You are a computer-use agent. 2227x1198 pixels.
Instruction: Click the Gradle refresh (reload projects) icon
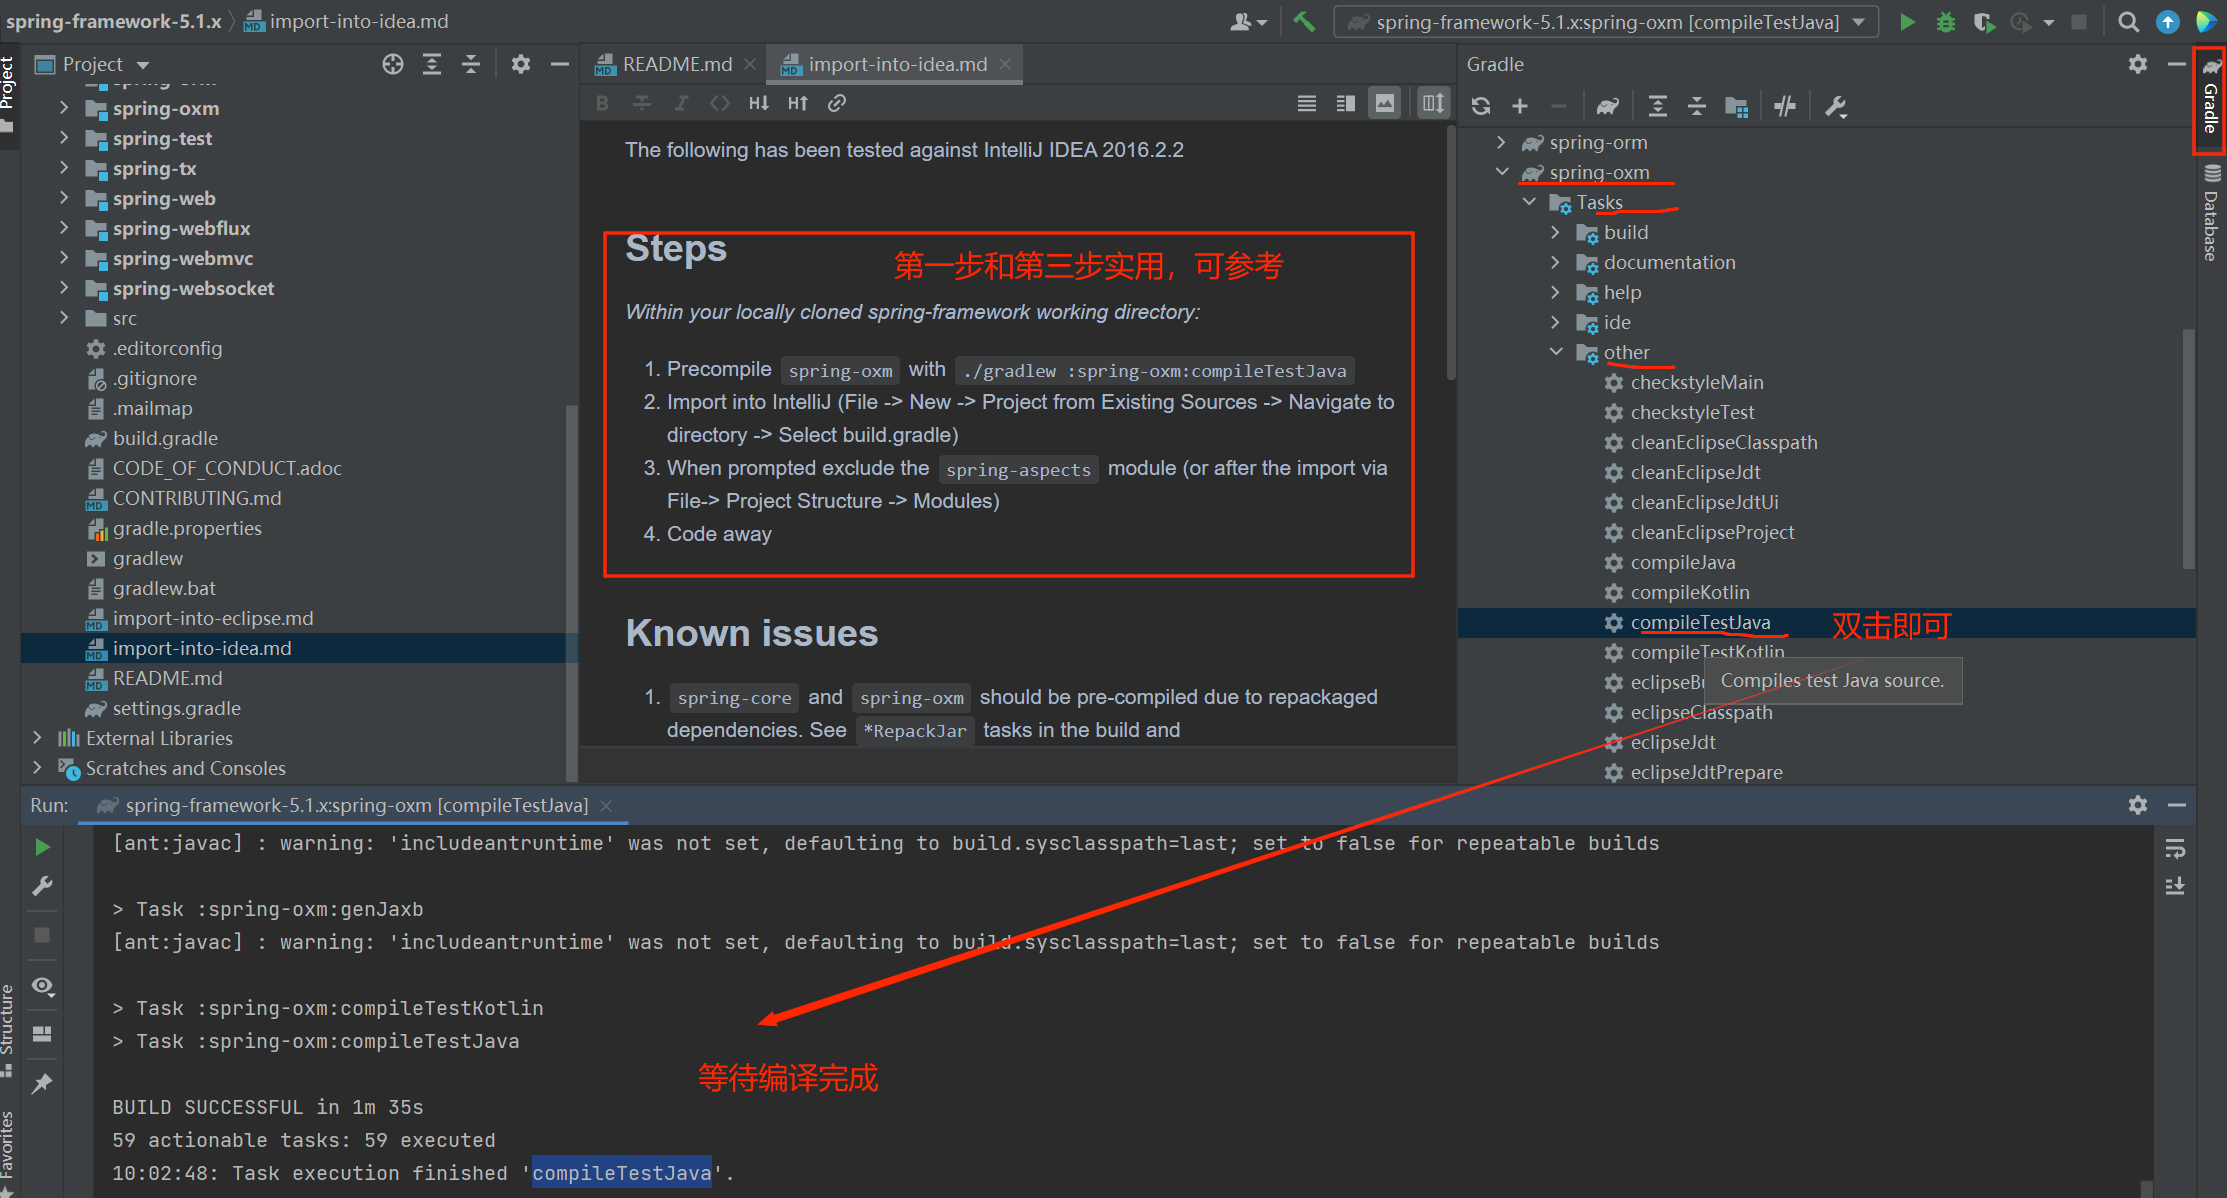point(1481,106)
